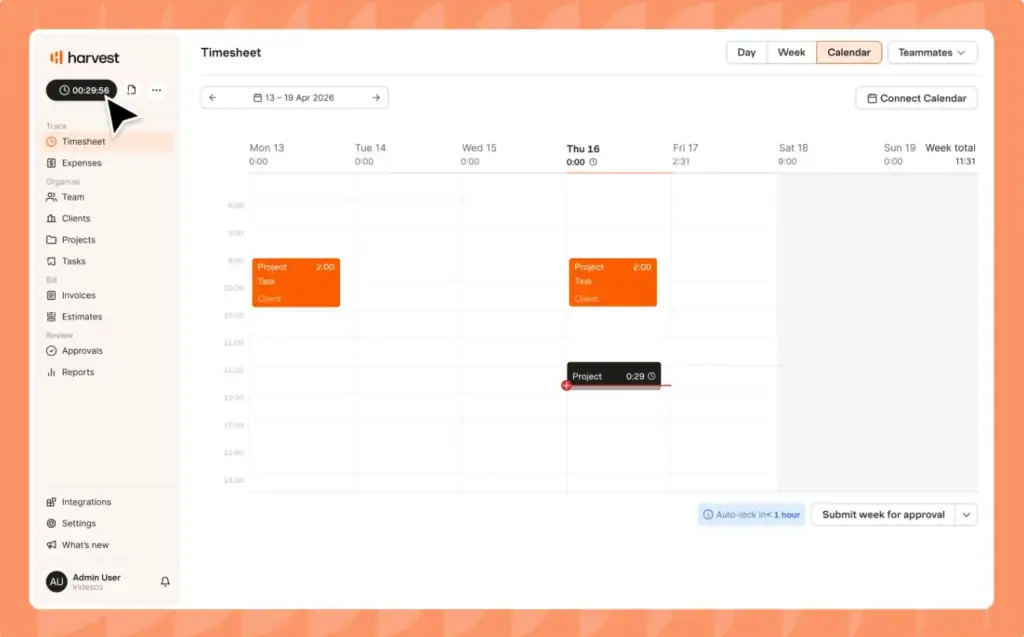Click the red plus marker on Thursday
This screenshot has height=637, width=1024.
tap(566, 385)
